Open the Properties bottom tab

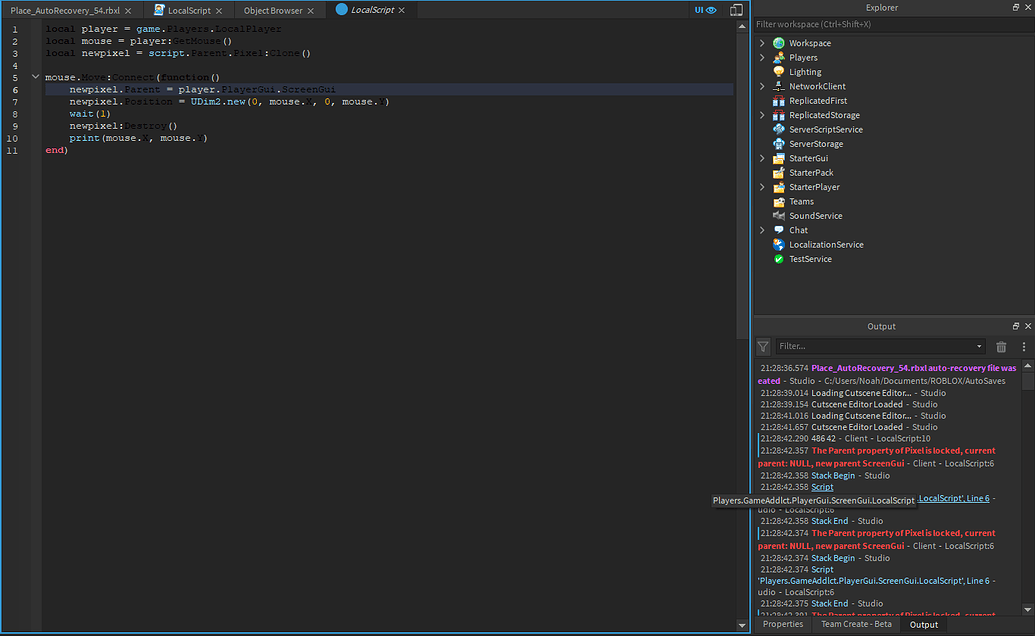(x=783, y=624)
